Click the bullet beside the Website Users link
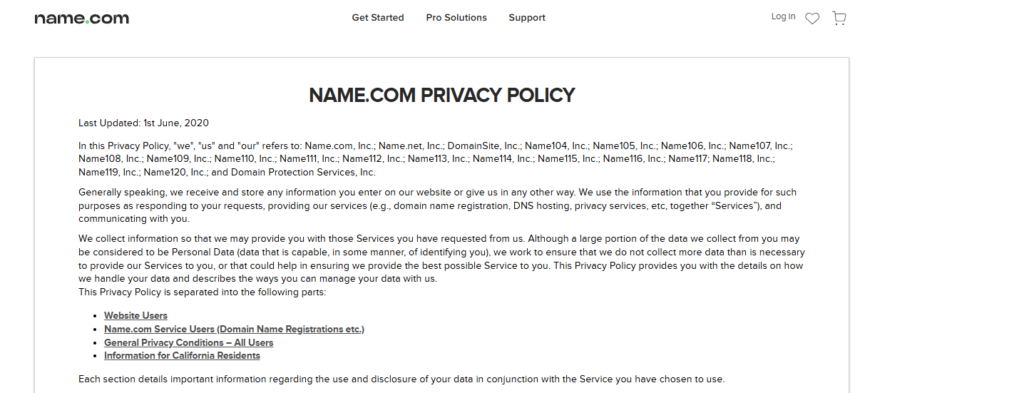Screen dimensions: 1024x393 click(97, 316)
